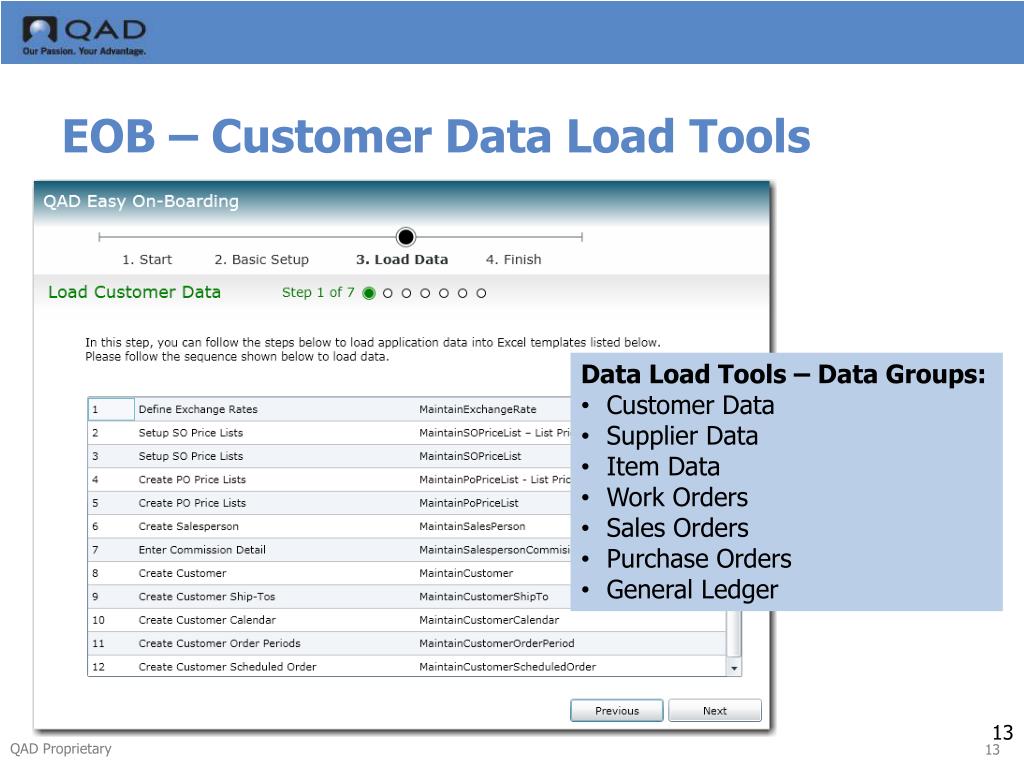Click the MaintainCustomer template in row 8

pos(466,573)
